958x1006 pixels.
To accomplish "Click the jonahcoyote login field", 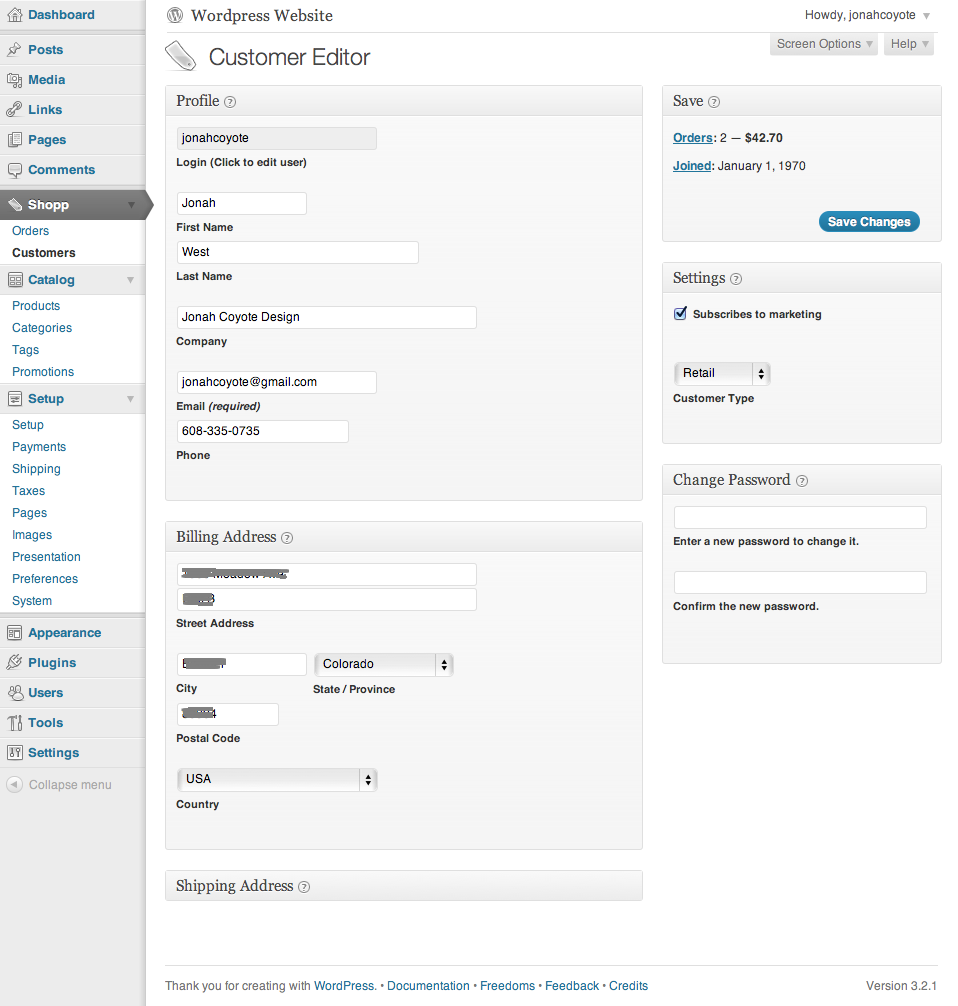I will click(x=277, y=139).
